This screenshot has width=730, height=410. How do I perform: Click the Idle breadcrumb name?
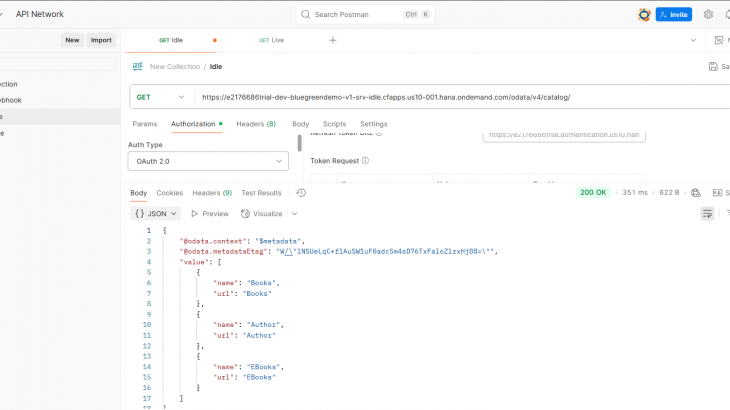pyautogui.click(x=216, y=67)
